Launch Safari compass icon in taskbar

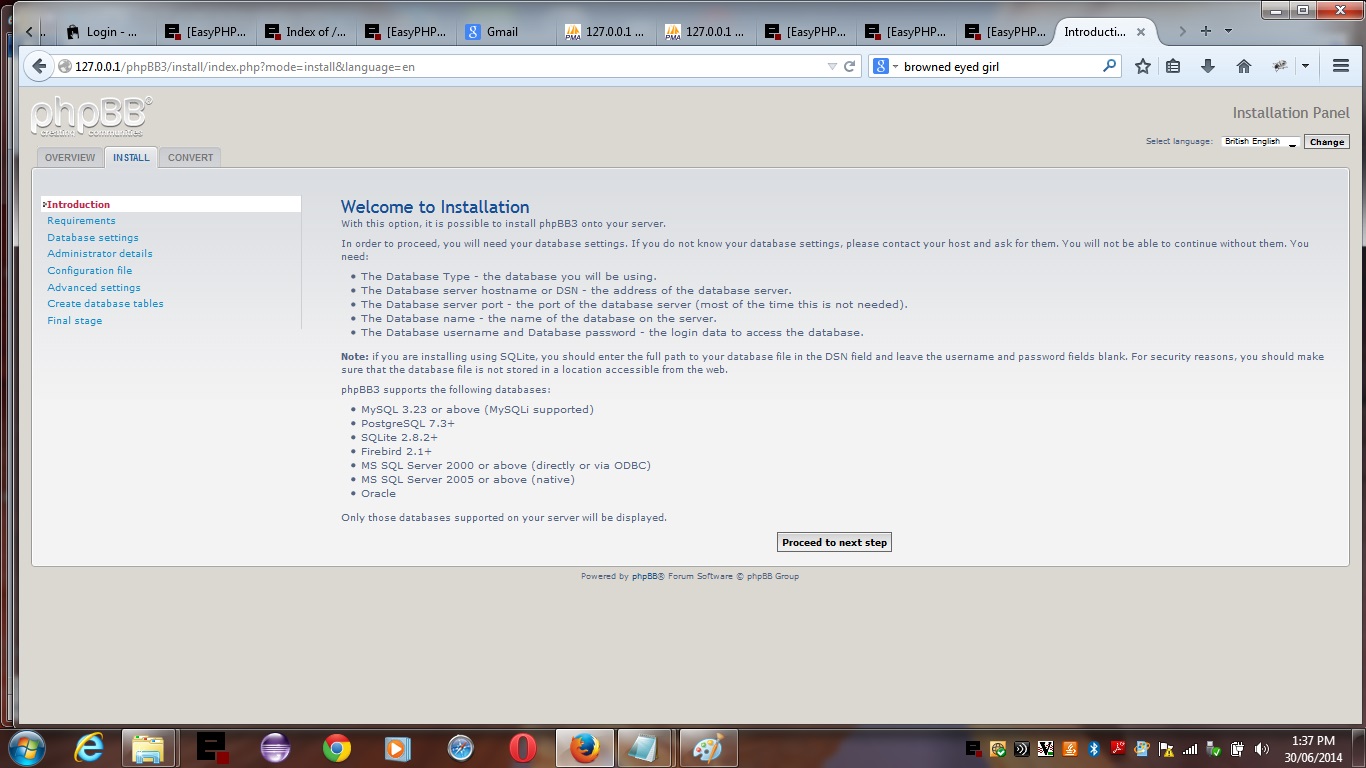click(460, 748)
